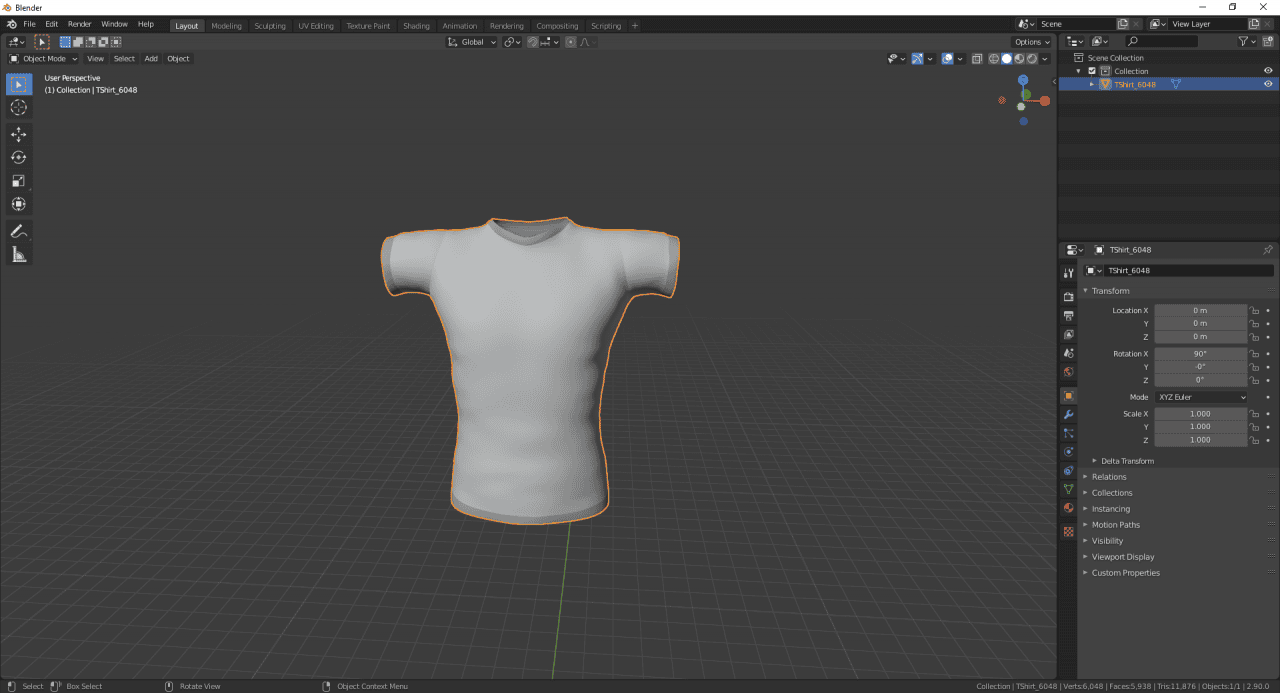Toggle X-ray view in the viewport header
Screen dimensions: 1280x693
pos(977,58)
